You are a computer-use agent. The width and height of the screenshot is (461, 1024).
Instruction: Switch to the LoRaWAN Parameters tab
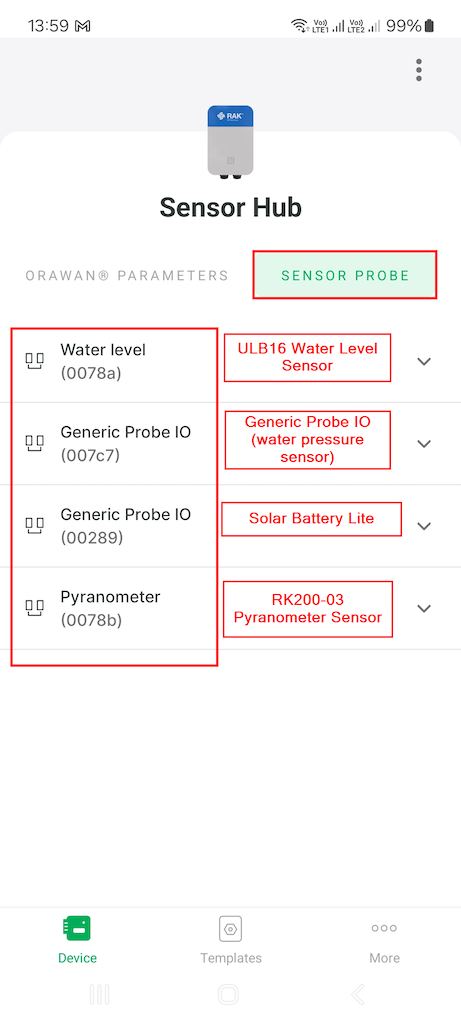coord(127,276)
